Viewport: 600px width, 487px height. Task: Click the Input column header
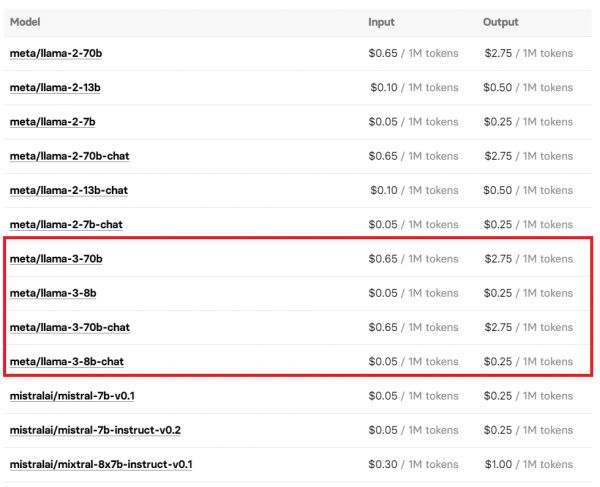pyautogui.click(x=381, y=22)
